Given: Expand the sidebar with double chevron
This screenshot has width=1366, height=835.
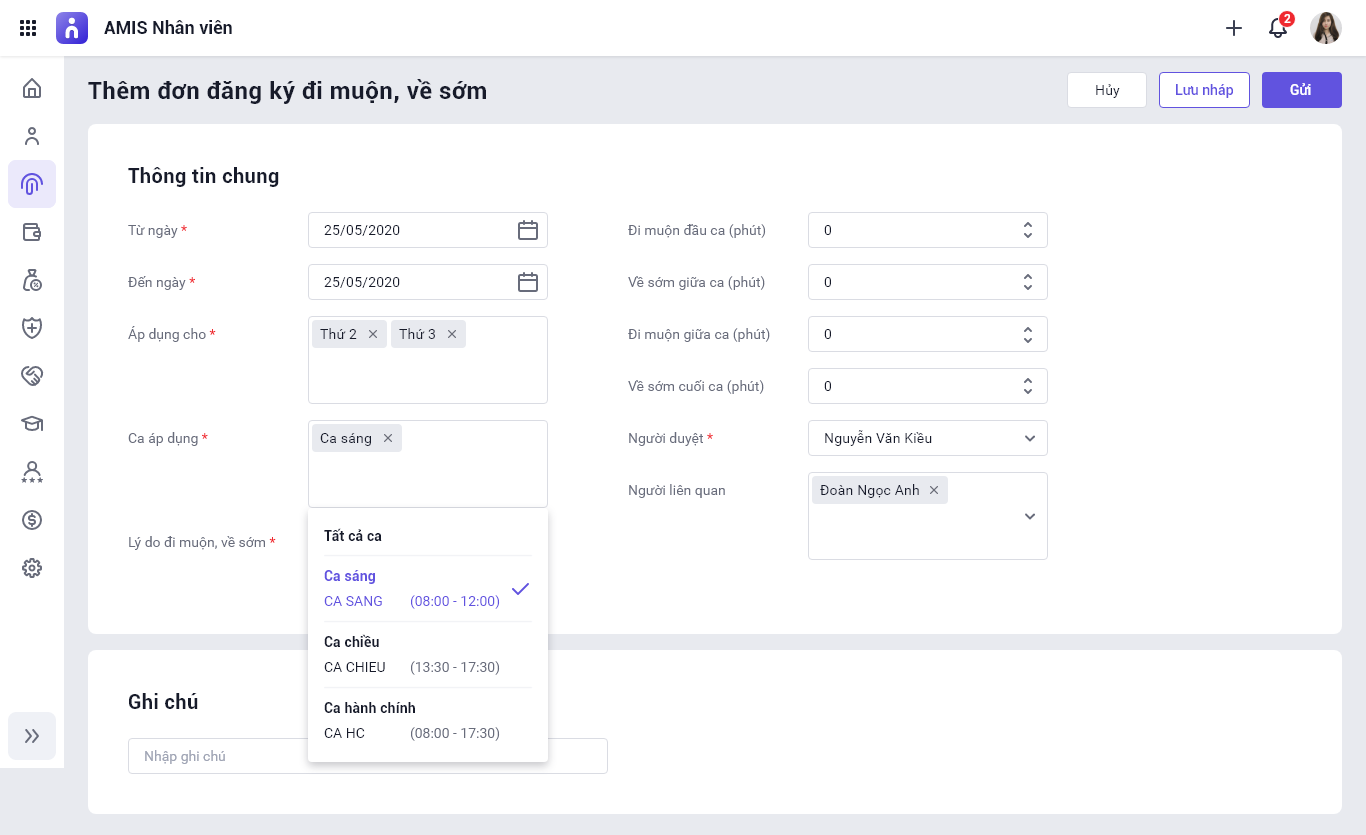Looking at the screenshot, I should pos(32,736).
